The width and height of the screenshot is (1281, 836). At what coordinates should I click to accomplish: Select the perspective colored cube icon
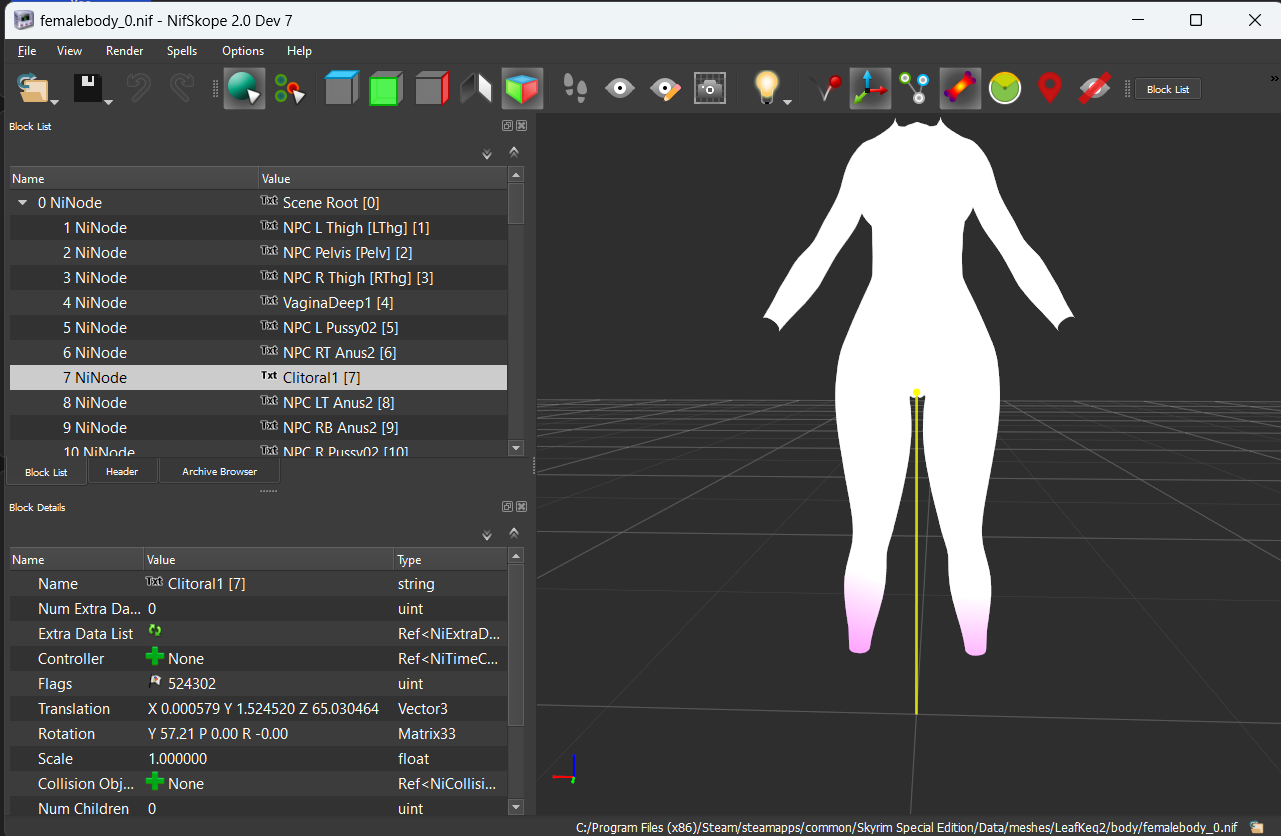point(522,89)
